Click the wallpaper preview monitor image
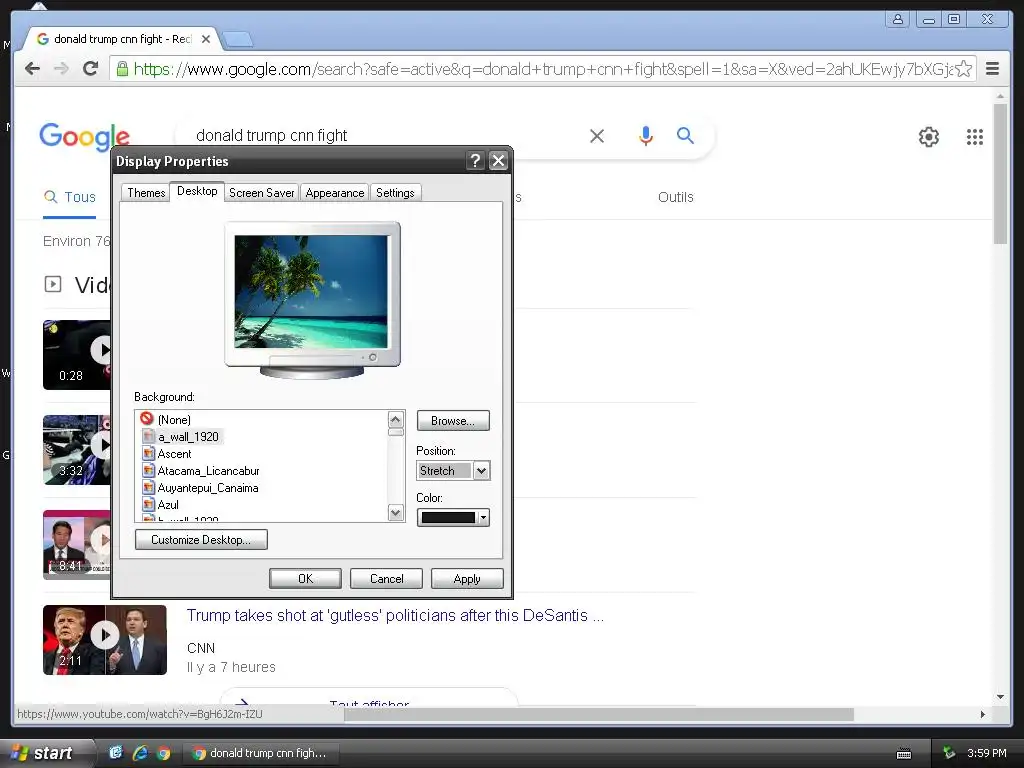1024x768 pixels. click(x=312, y=299)
